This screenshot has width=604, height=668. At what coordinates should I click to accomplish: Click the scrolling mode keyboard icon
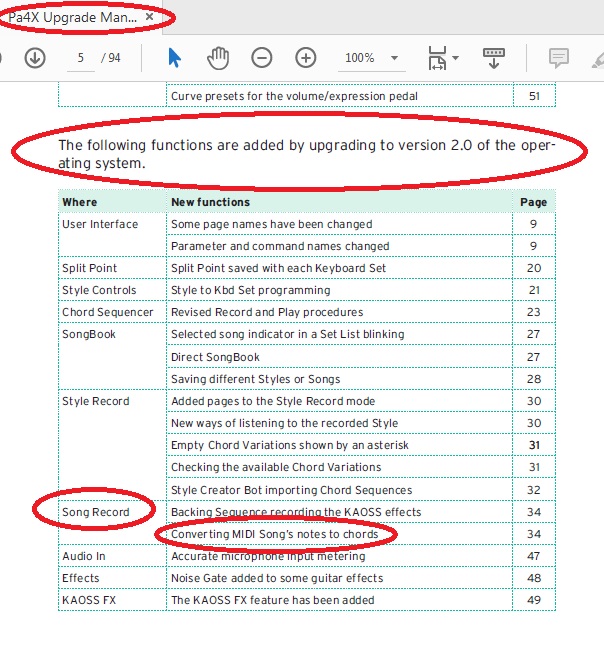494,58
